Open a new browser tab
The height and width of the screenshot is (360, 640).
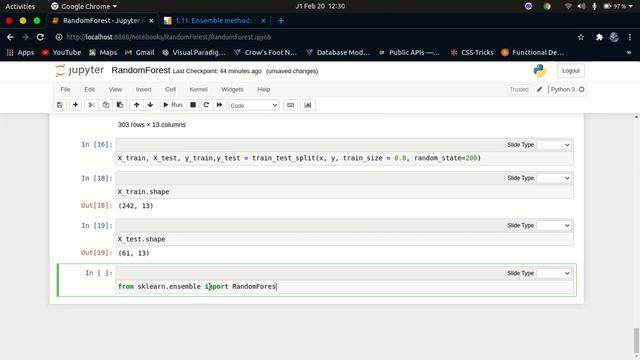tap(281, 20)
